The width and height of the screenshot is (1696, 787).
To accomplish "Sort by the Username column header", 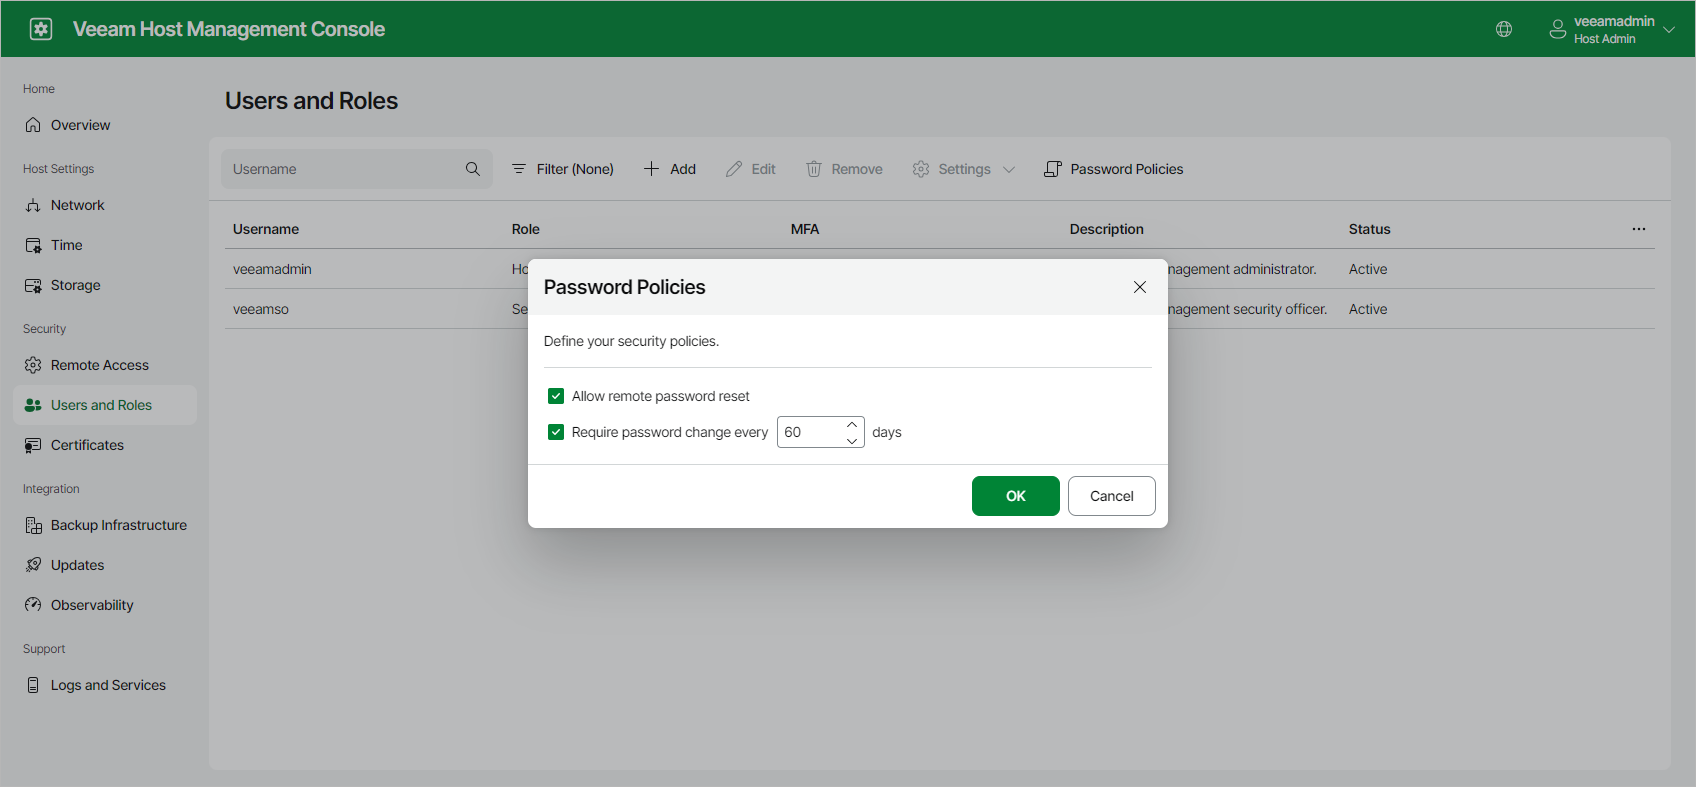I will (x=266, y=229).
